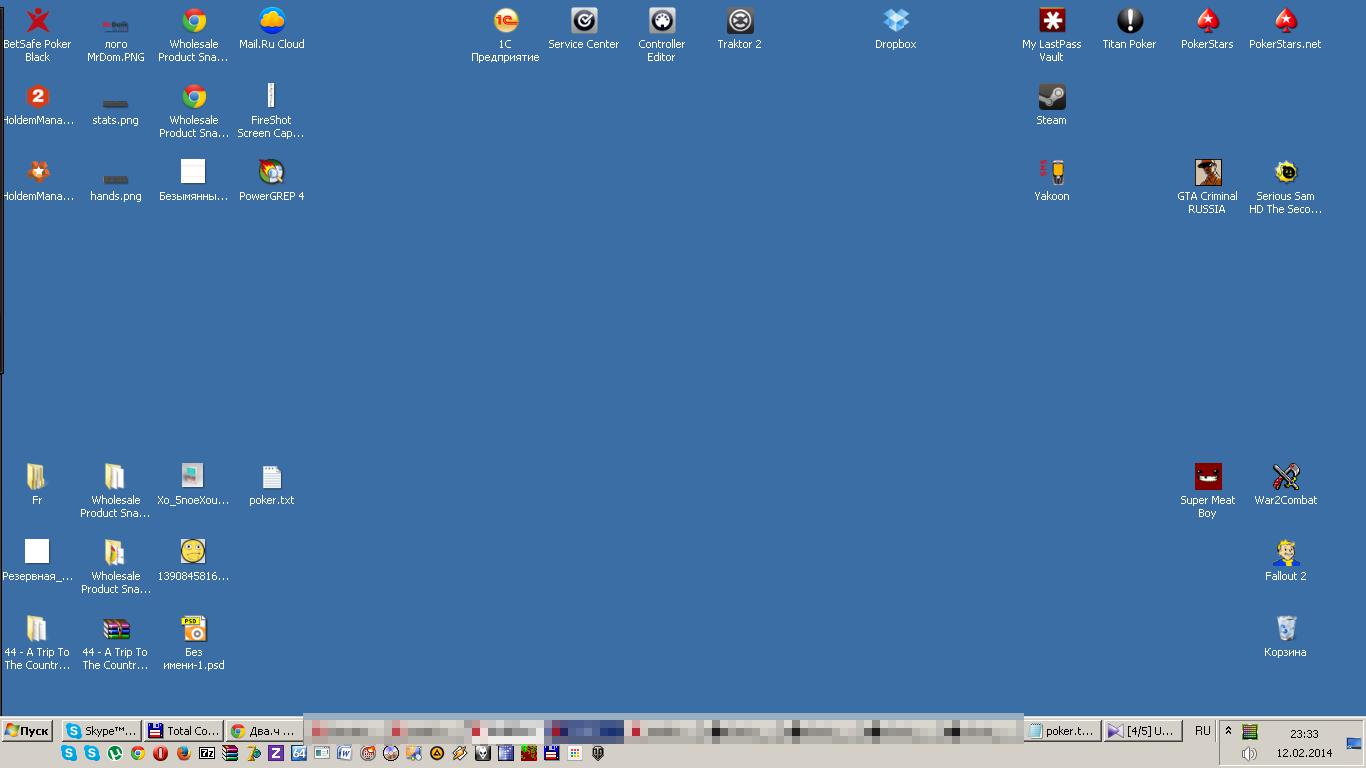Open My LastPass Vault shortcut
Viewport: 1366px width, 768px height.
1052,35
